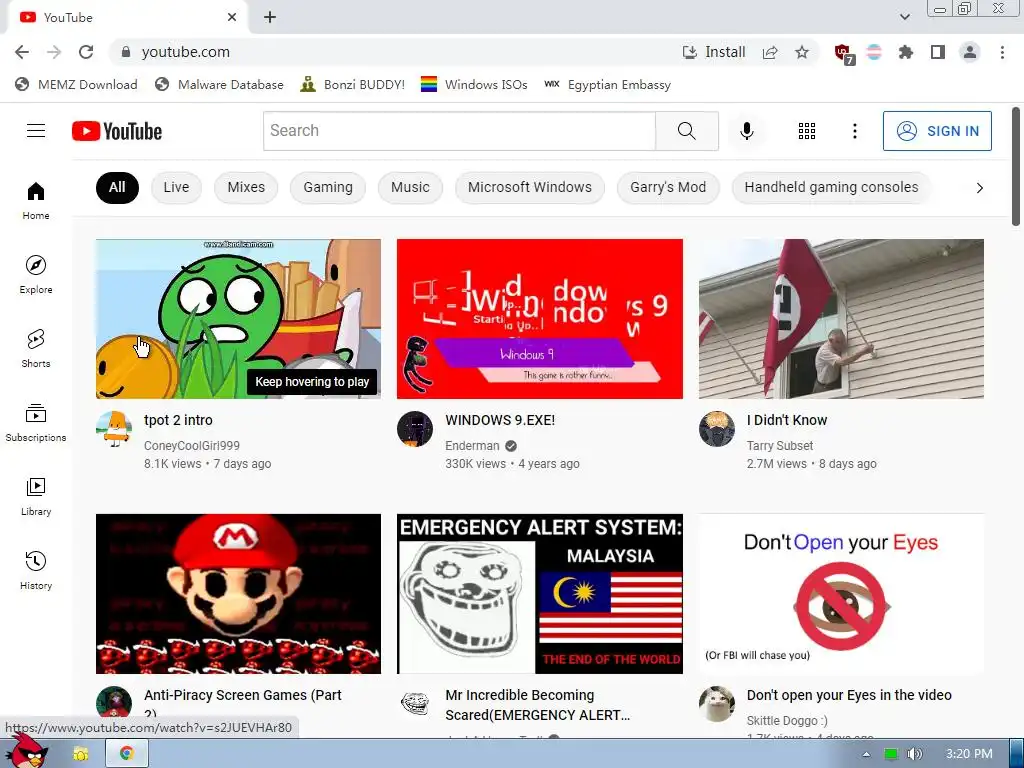The width and height of the screenshot is (1024, 768).
Task: Open Windows ISOs bookmark
Action: (474, 85)
